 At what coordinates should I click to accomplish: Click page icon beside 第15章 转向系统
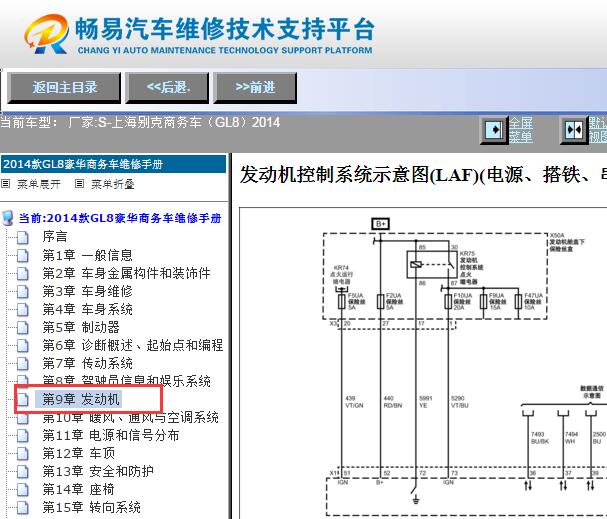(23, 507)
